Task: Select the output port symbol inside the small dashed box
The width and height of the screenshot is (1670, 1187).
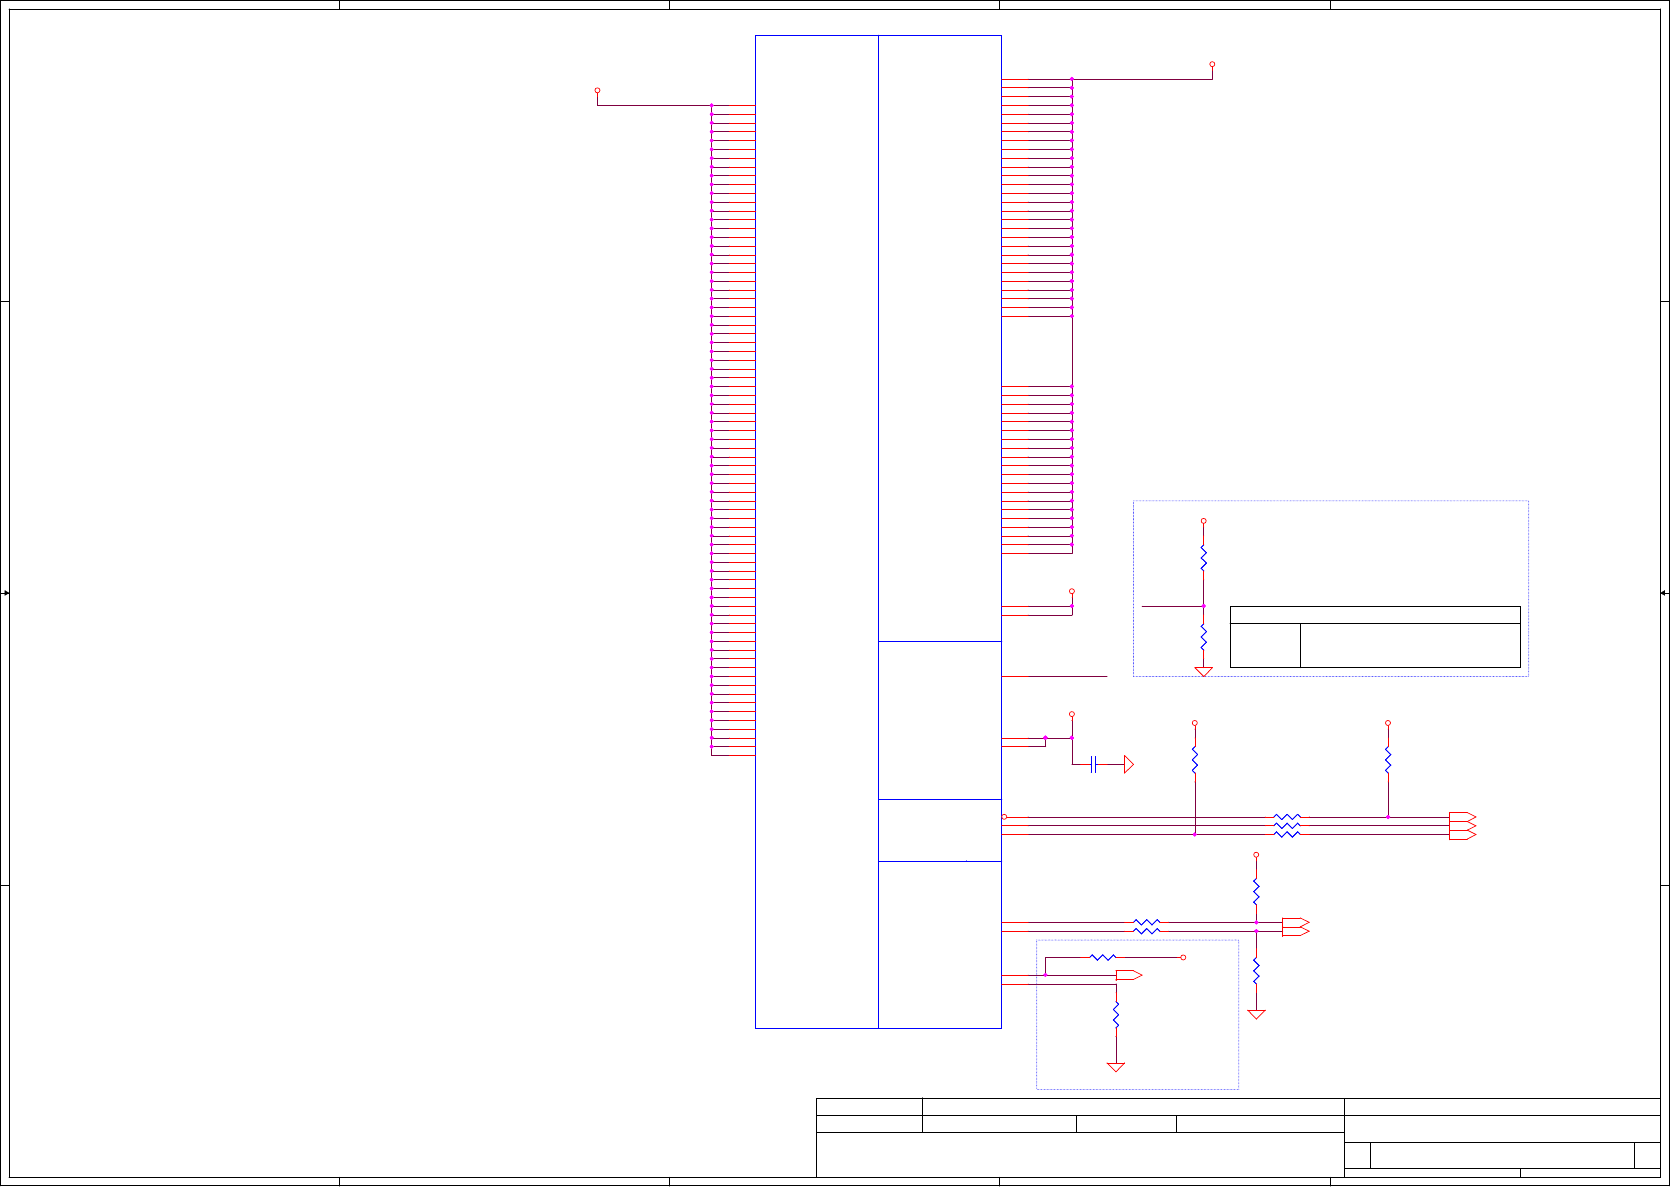Action: pos(1129,975)
